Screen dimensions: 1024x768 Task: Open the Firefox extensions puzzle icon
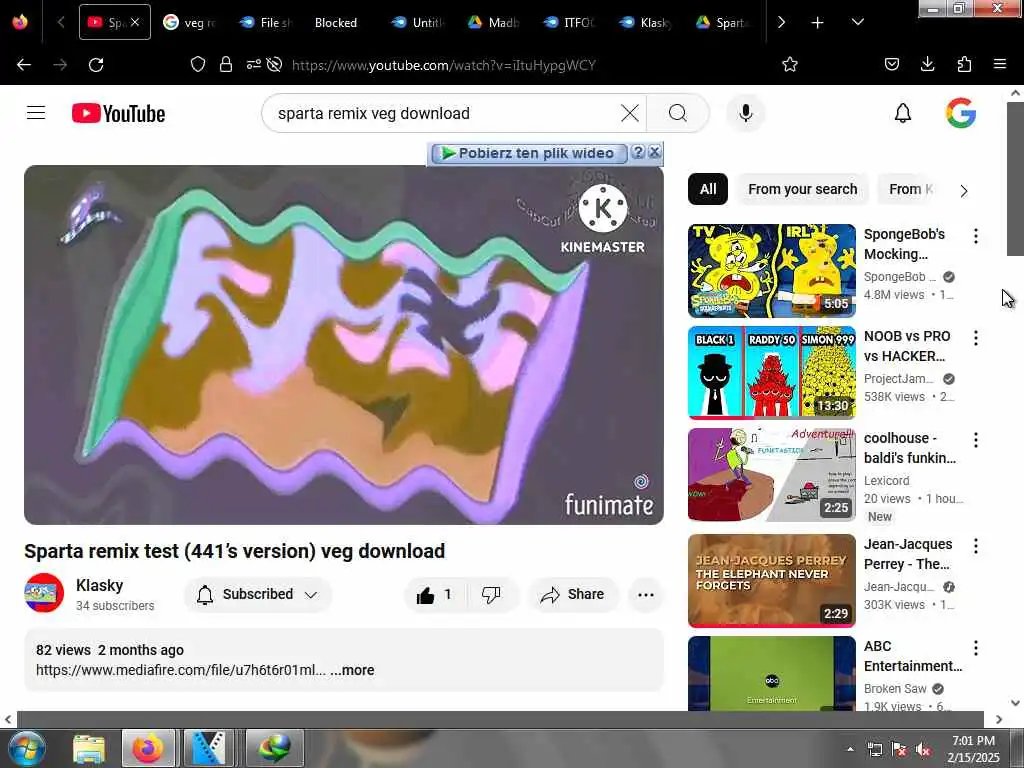click(x=964, y=64)
